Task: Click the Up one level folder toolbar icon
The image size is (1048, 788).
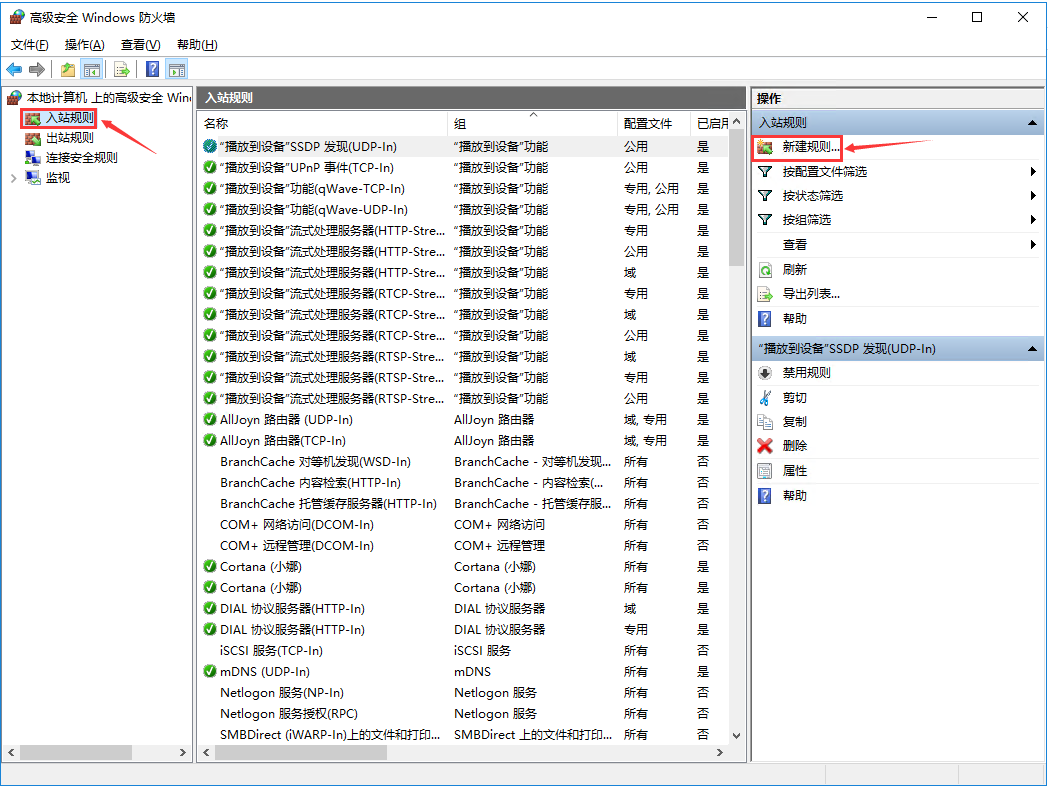Action: (68, 69)
